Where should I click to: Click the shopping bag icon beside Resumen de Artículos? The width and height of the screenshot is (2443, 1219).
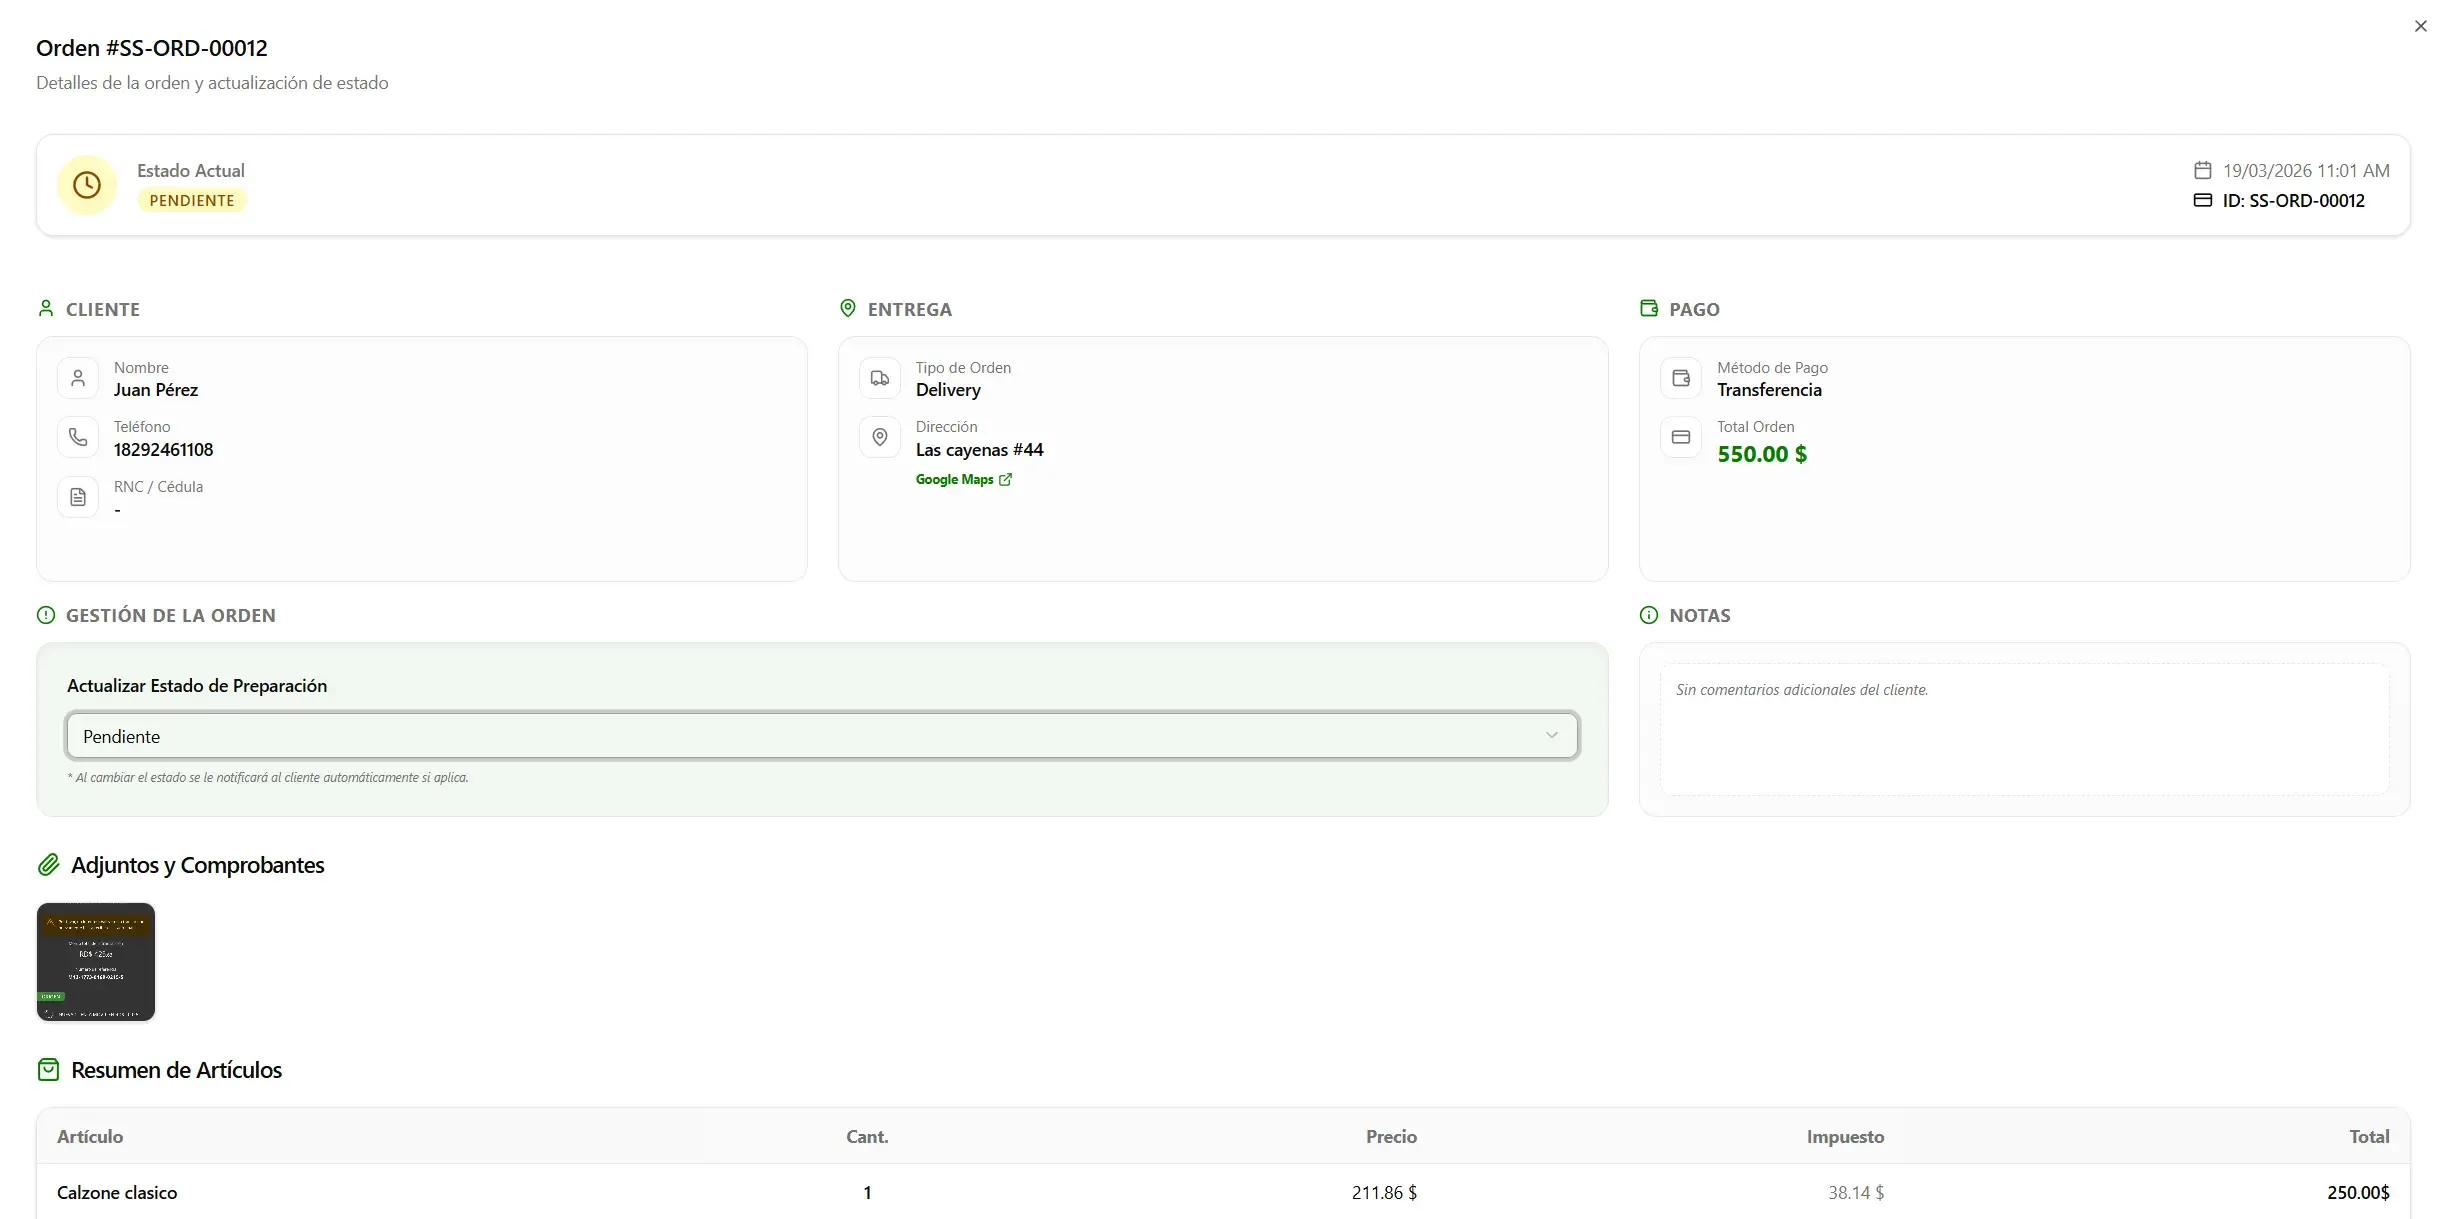[x=48, y=1068]
